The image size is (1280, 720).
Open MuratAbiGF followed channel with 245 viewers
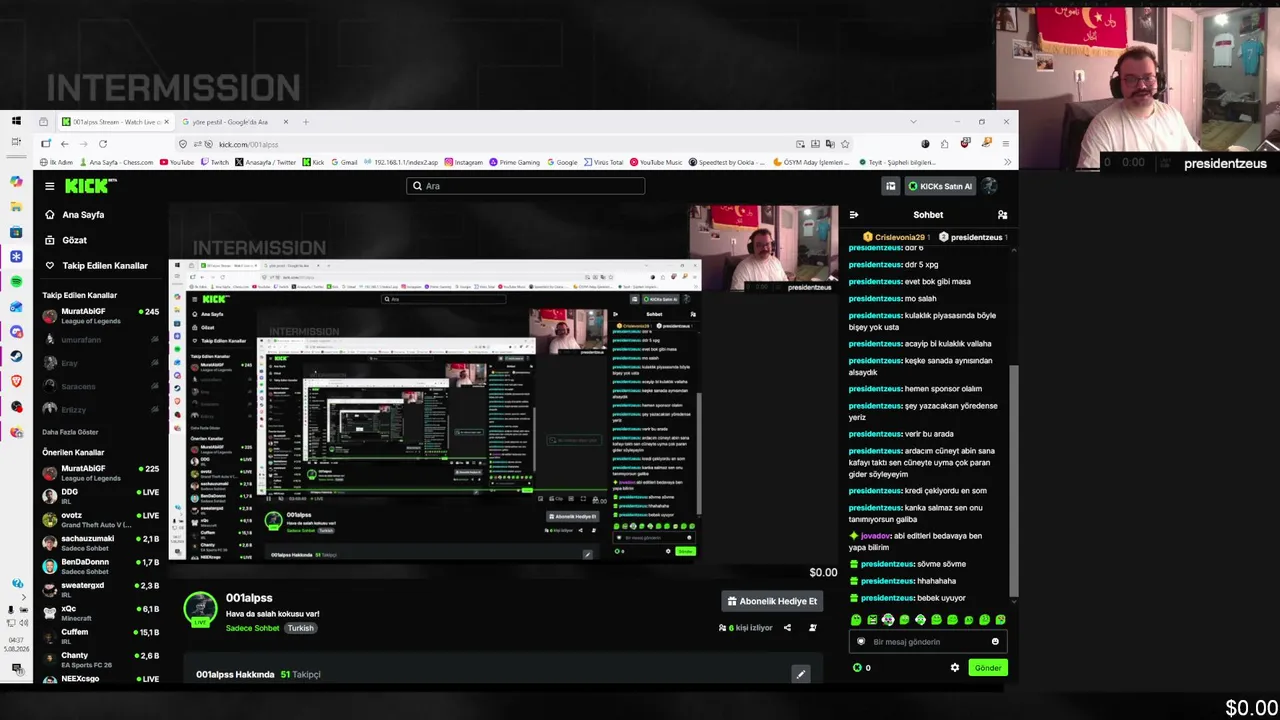coord(100,316)
